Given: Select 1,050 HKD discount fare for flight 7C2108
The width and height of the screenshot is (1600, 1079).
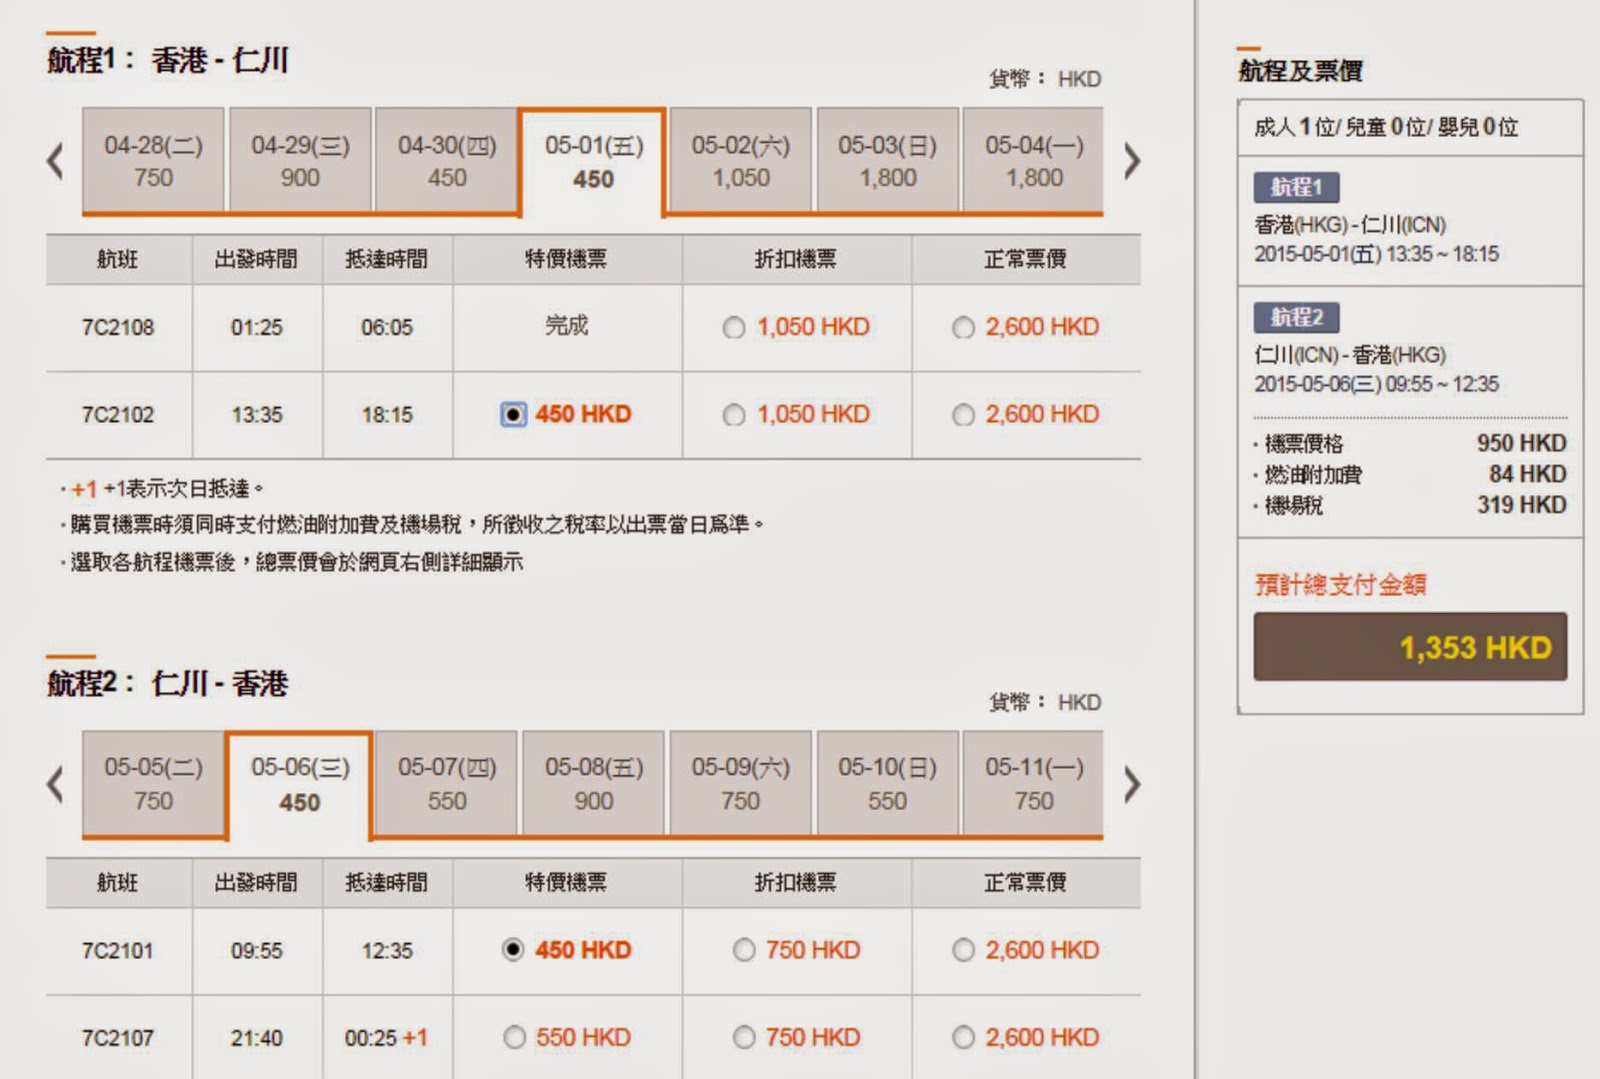Looking at the screenshot, I should tap(734, 328).
